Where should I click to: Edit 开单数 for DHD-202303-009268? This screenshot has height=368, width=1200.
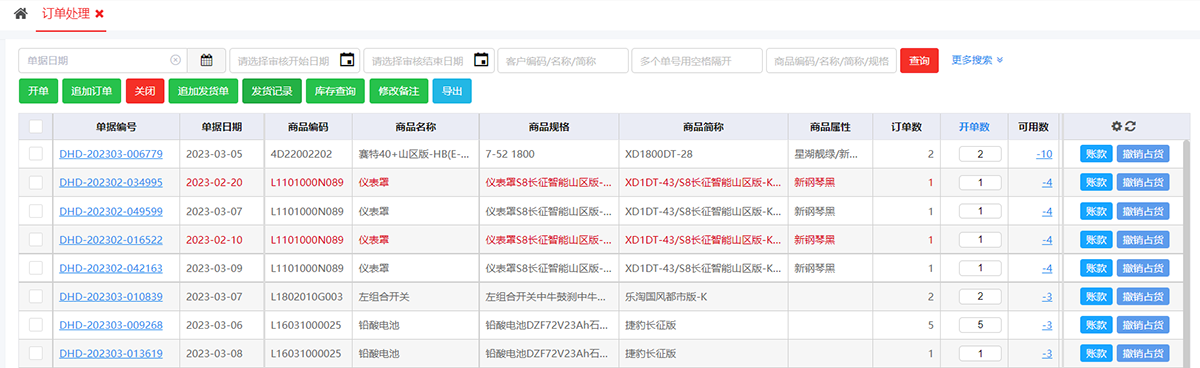point(980,325)
